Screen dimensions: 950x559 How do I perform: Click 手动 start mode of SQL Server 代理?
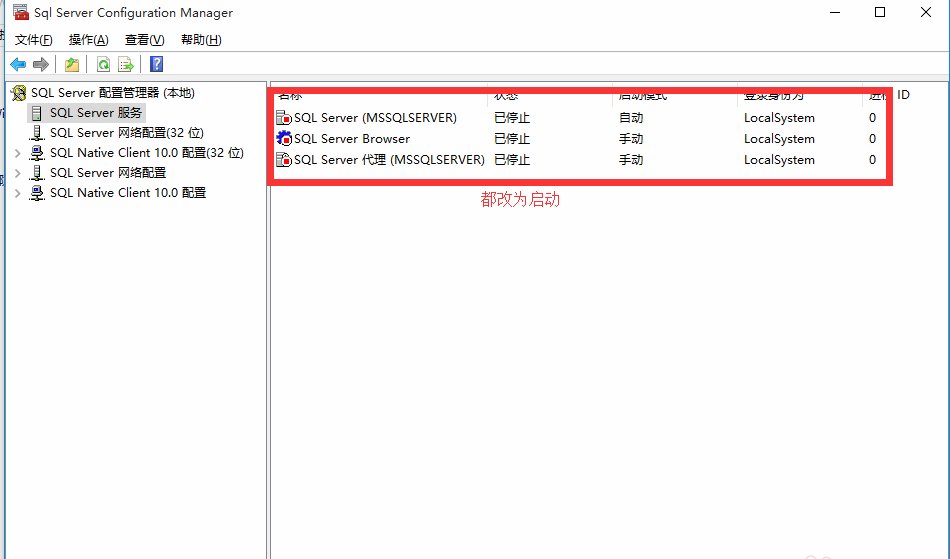click(x=631, y=160)
